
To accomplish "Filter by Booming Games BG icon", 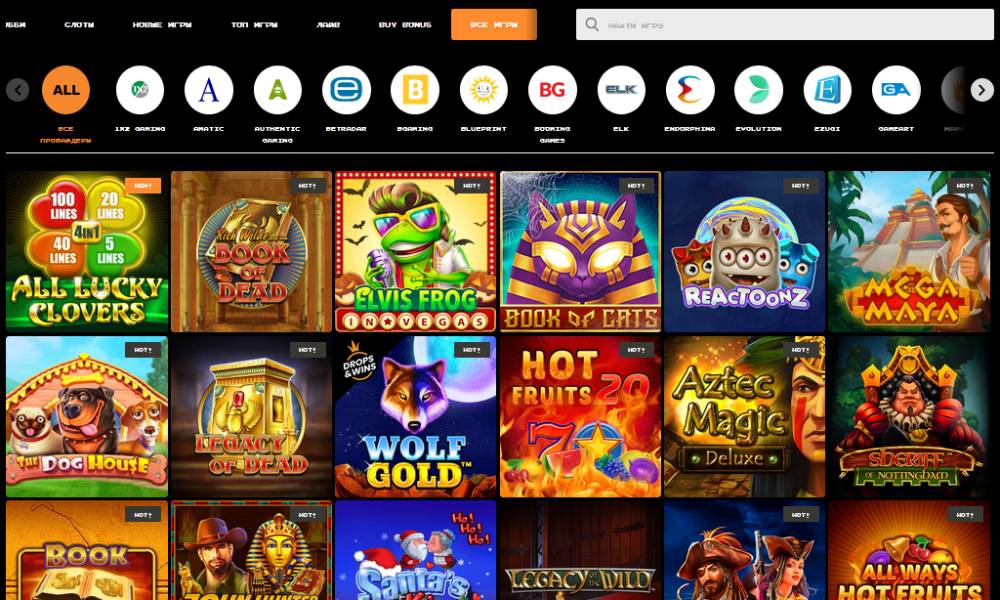I will point(552,90).
